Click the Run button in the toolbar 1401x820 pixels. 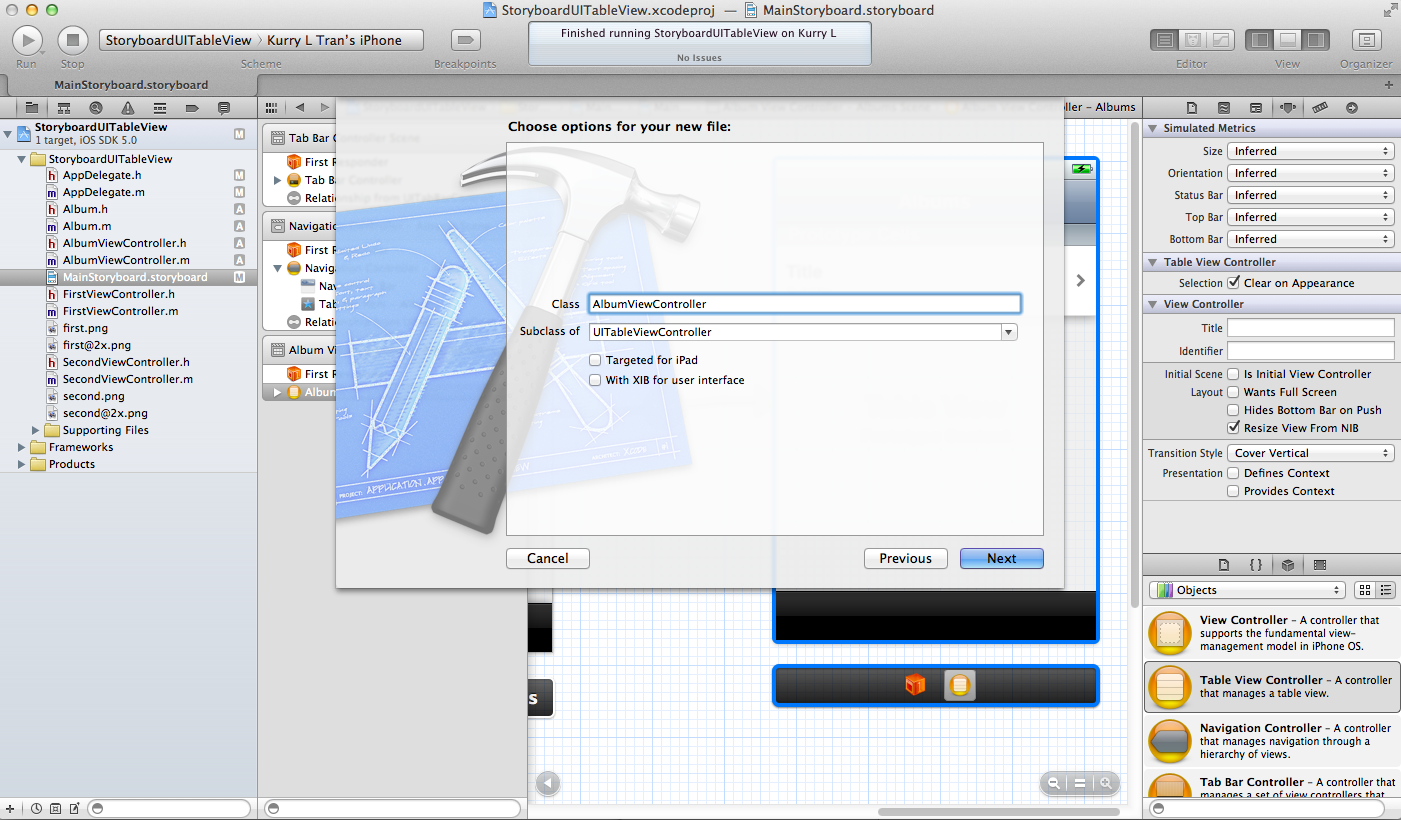27,40
